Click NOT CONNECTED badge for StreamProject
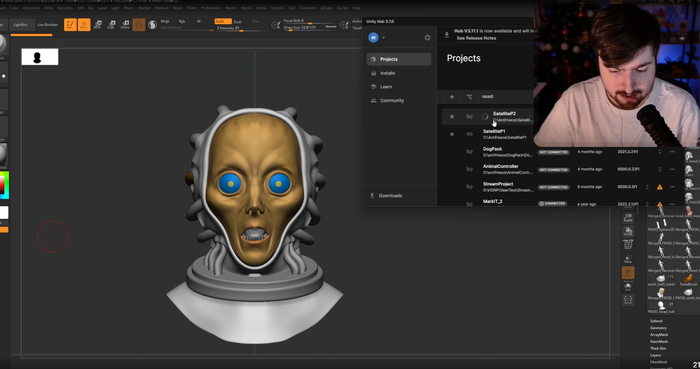 click(x=554, y=187)
